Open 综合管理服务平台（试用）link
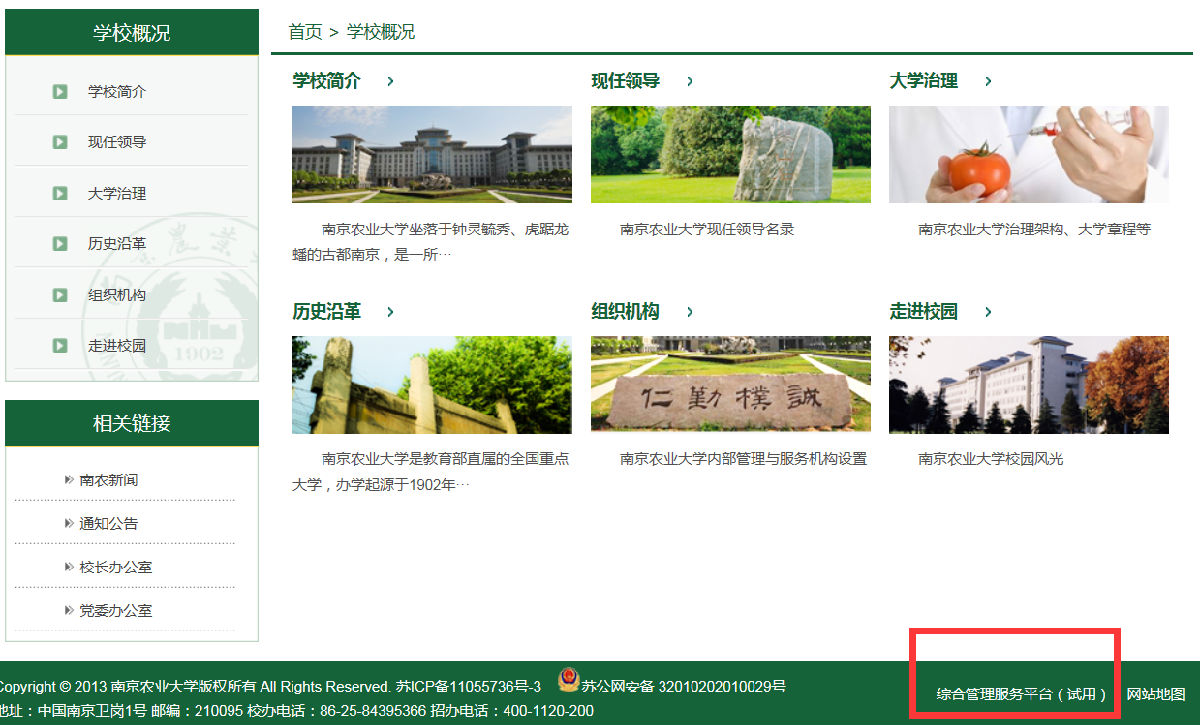Image resolution: width=1200 pixels, height=725 pixels. click(x=1021, y=694)
